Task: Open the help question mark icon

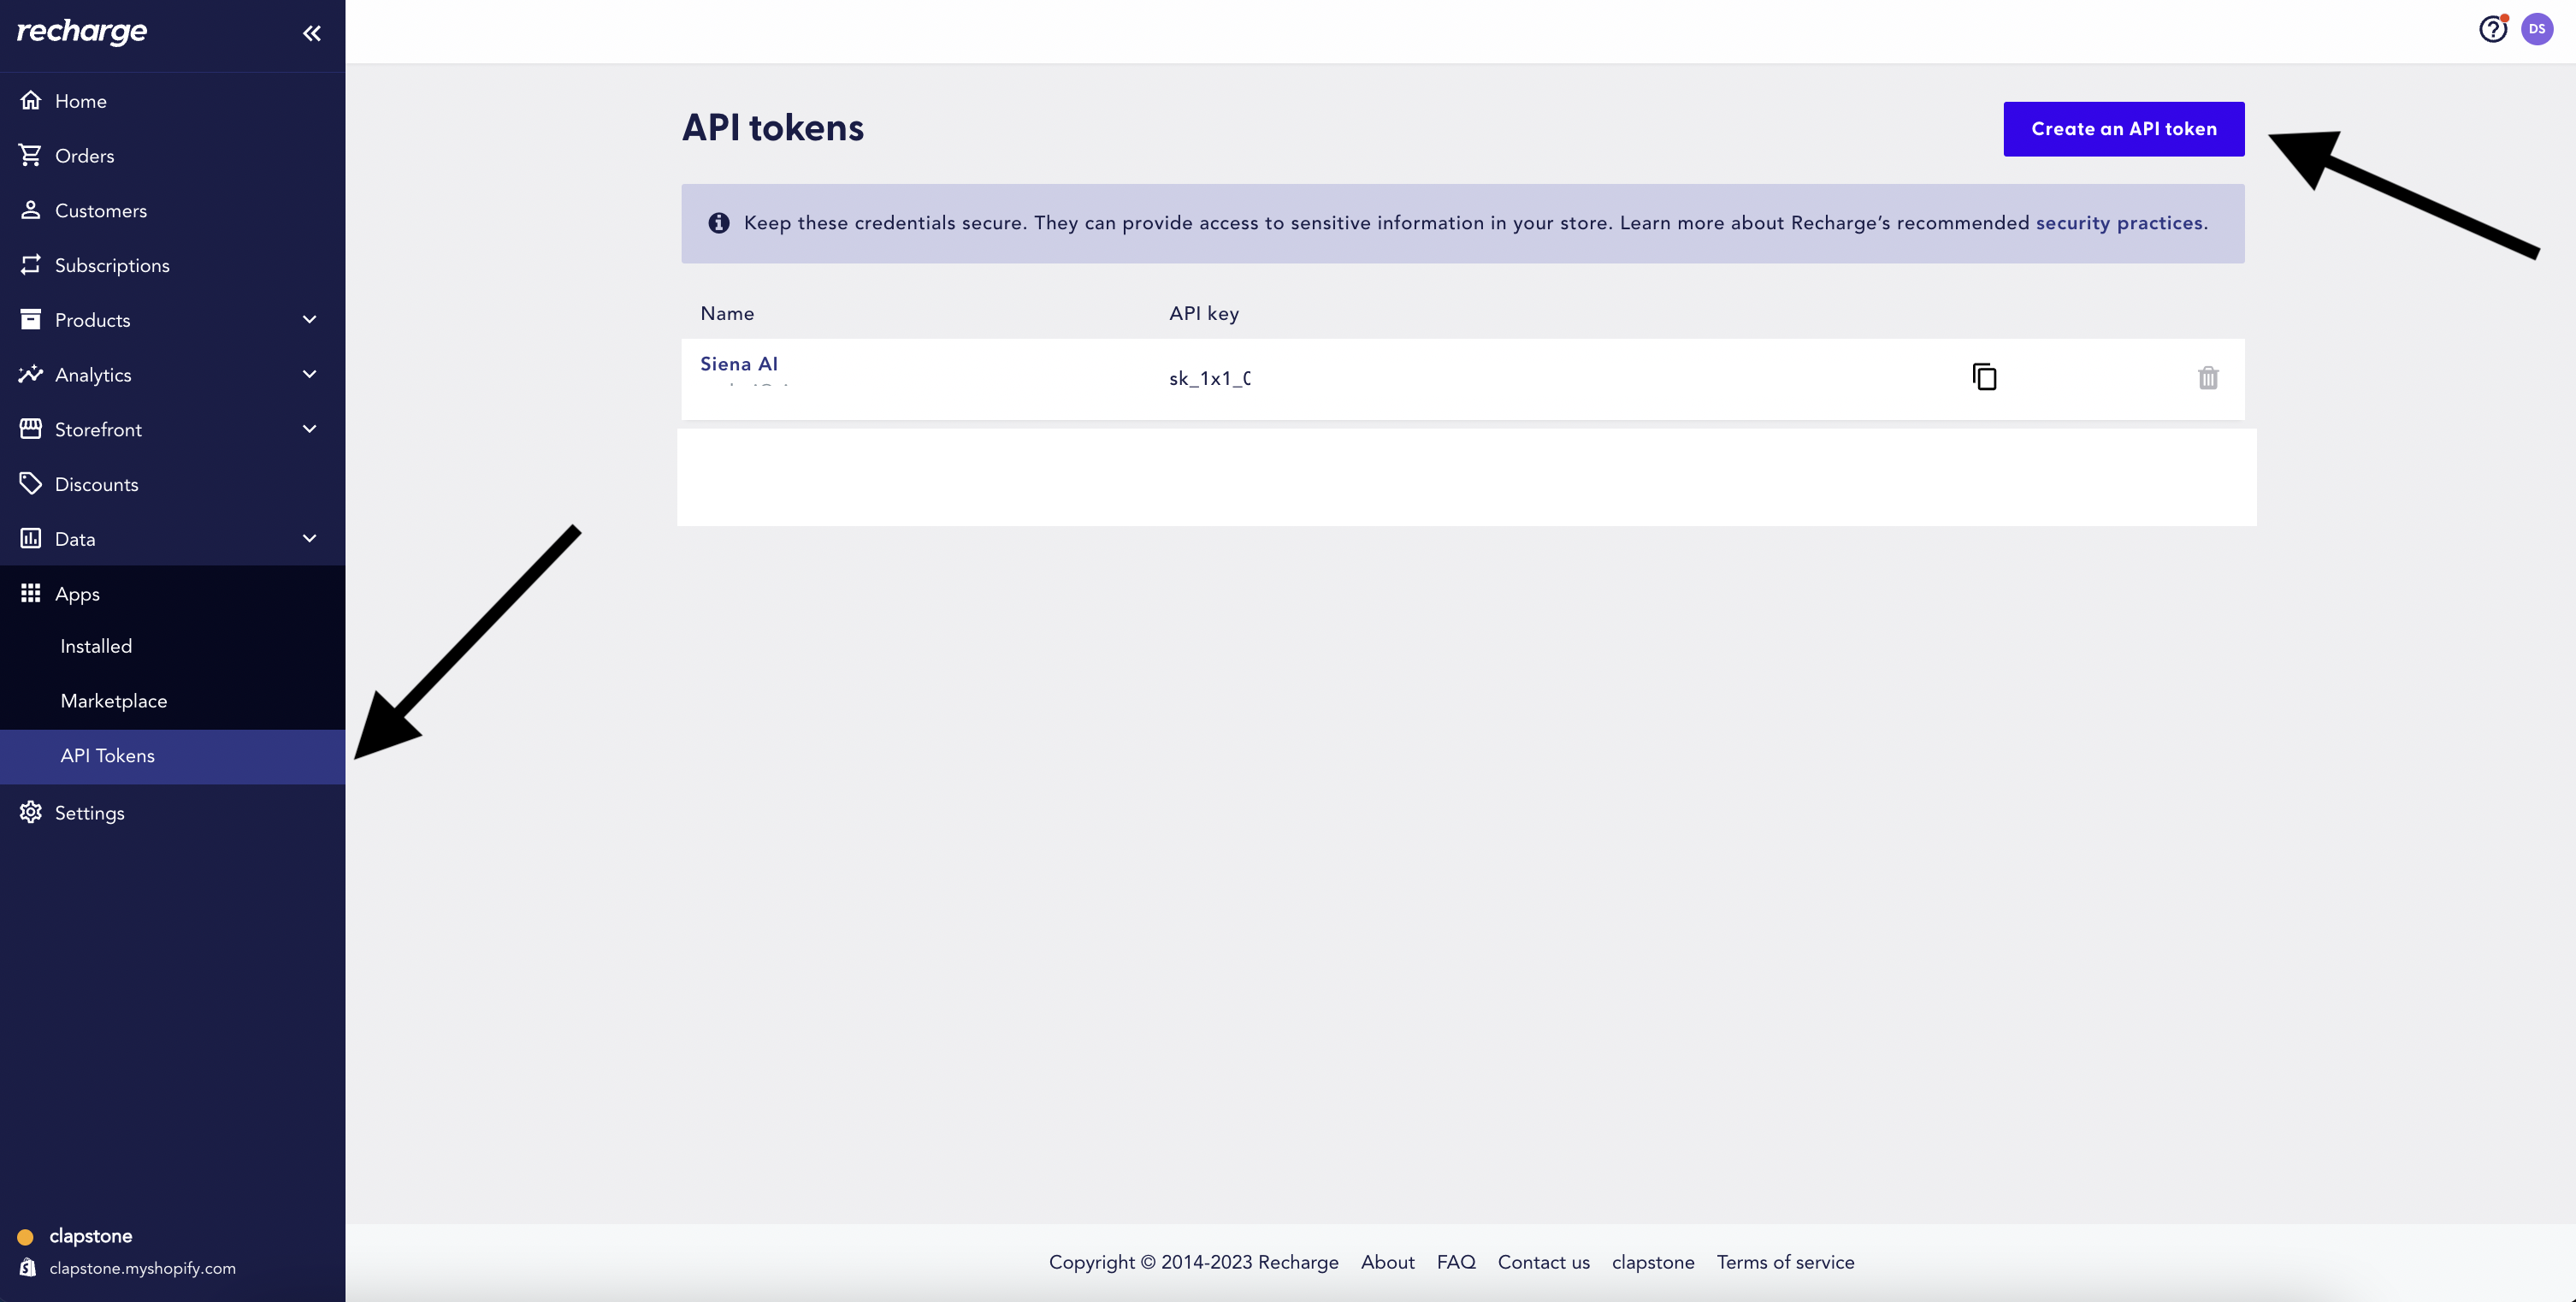Action: pyautogui.click(x=2493, y=29)
